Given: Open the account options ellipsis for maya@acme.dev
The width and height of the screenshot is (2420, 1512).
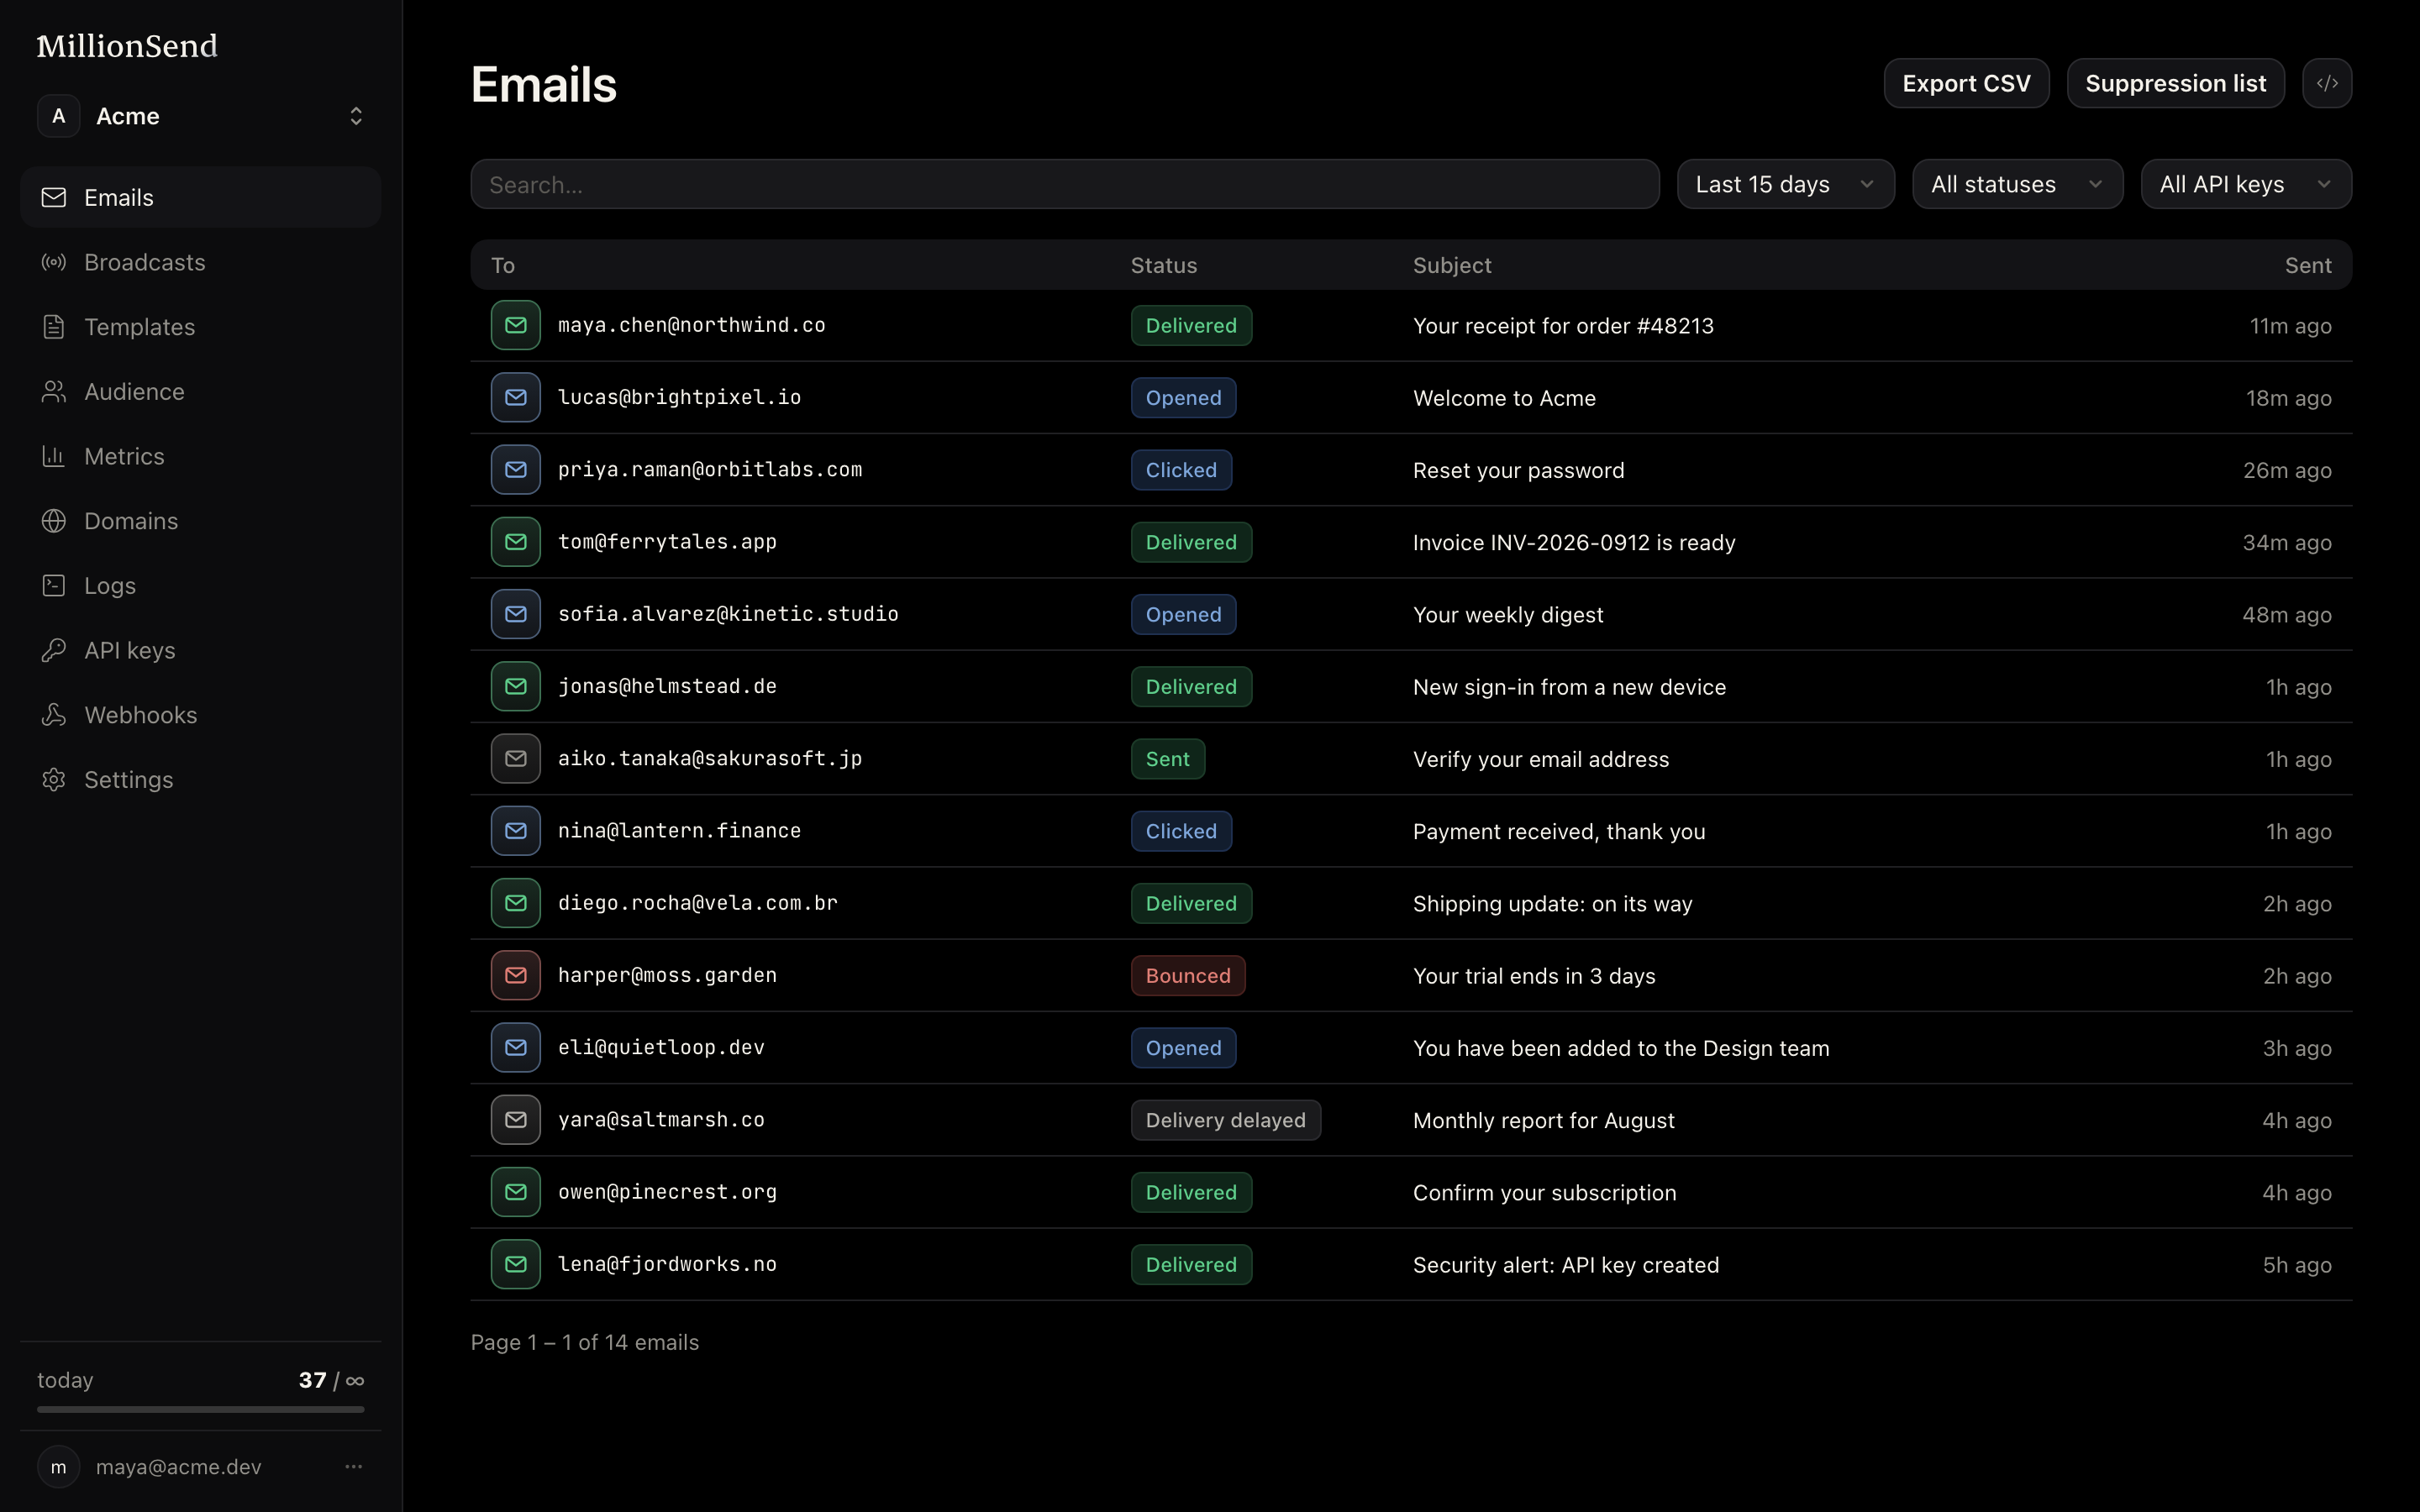Looking at the screenshot, I should point(353,1466).
